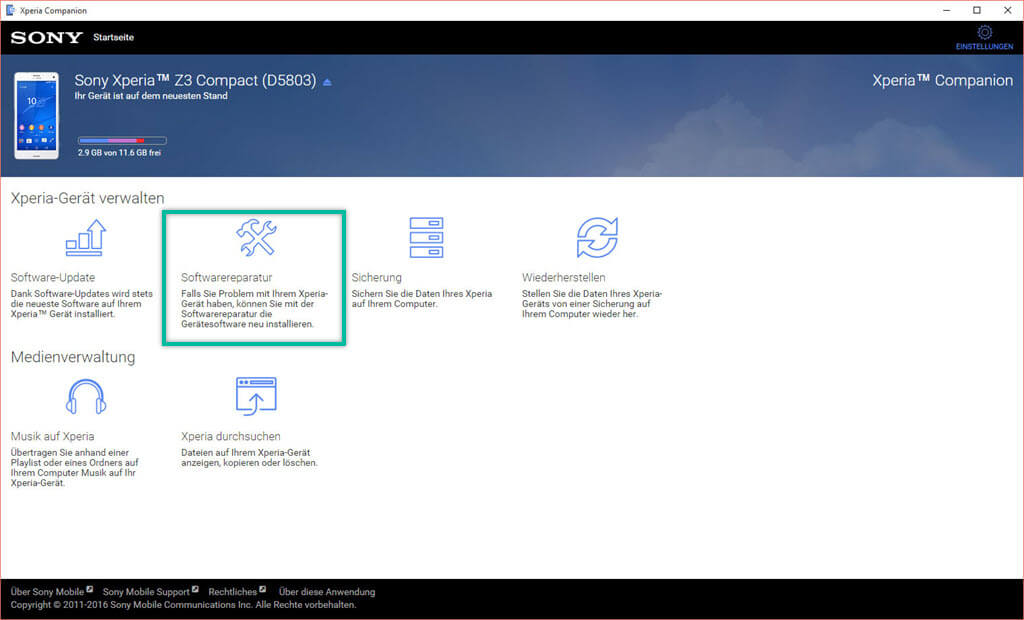The image size is (1024, 620).
Task: Click 'Ihr Gerät ist auf dem neuesten Stand' status
Action: point(151,95)
